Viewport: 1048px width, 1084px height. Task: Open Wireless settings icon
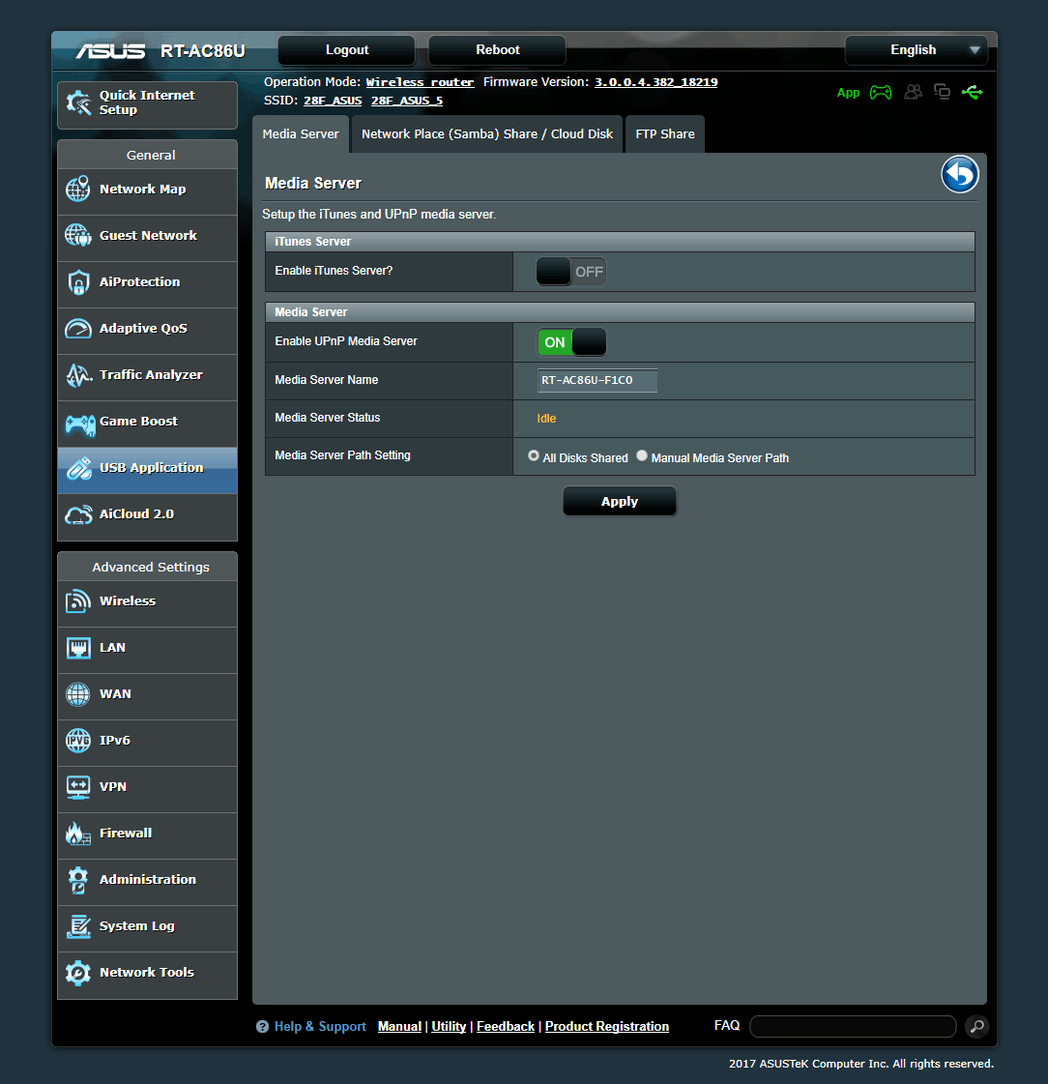78,601
